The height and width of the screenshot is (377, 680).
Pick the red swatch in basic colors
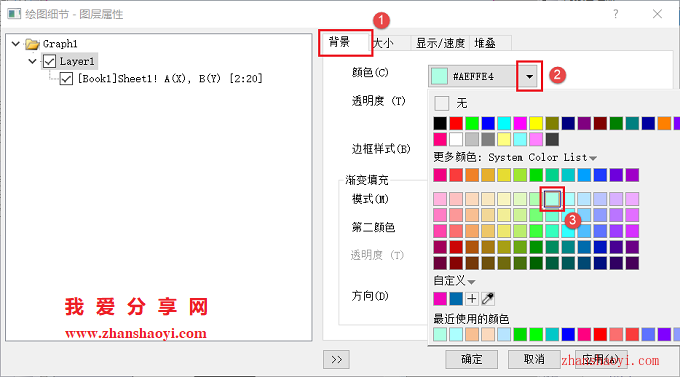pyautogui.click(x=456, y=123)
